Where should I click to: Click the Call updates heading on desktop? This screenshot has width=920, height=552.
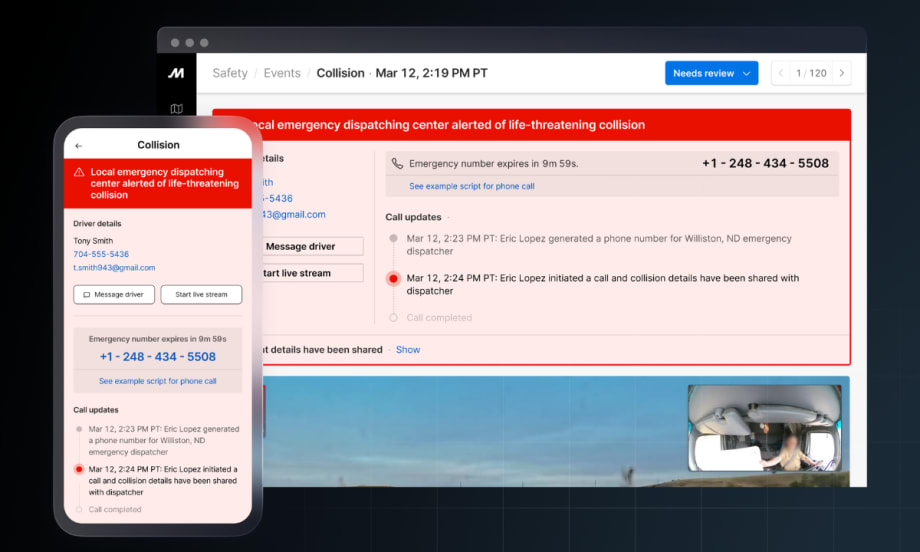pos(413,217)
